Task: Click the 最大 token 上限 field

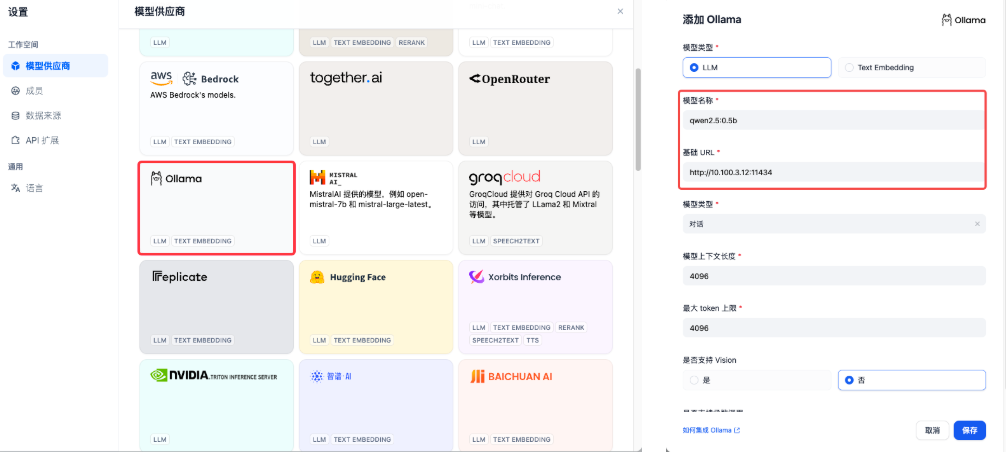Action: (834, 328)
